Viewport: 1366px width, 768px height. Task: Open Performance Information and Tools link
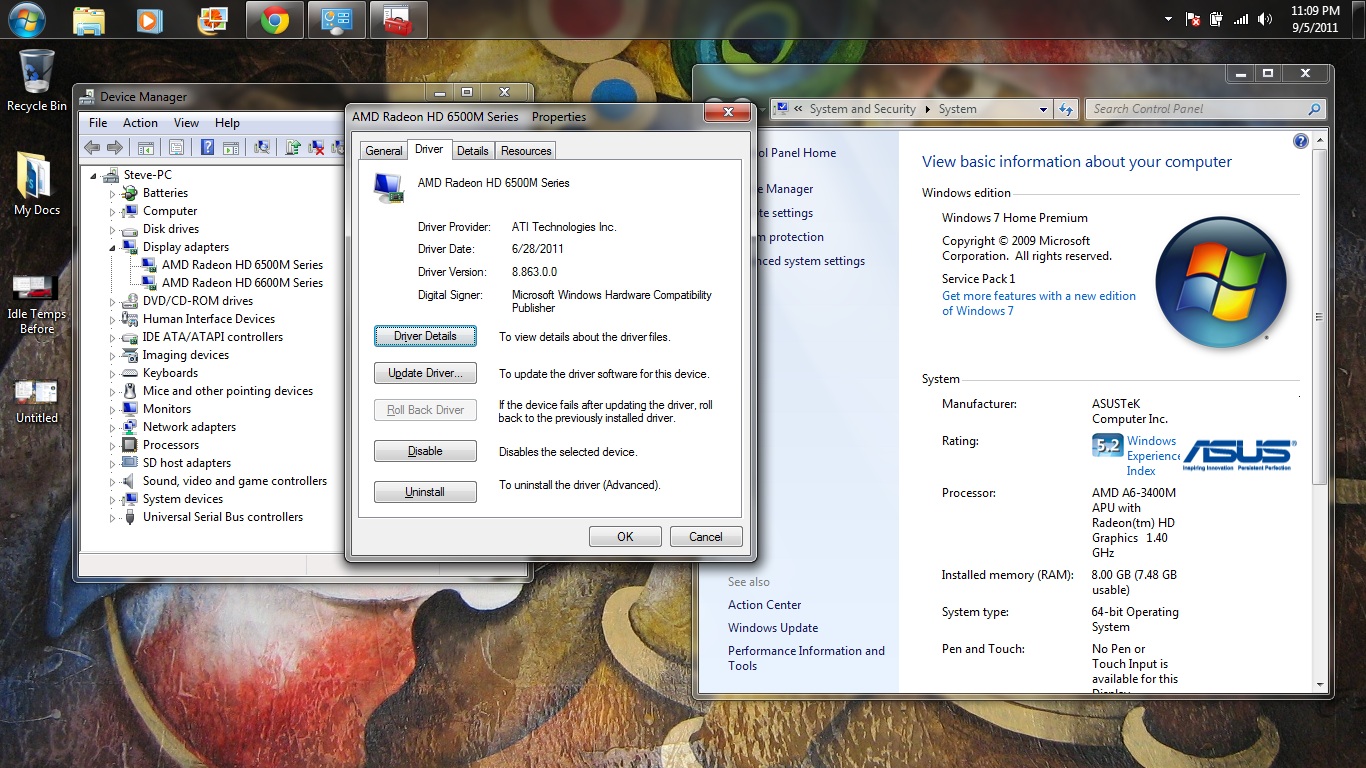point(806,658)
